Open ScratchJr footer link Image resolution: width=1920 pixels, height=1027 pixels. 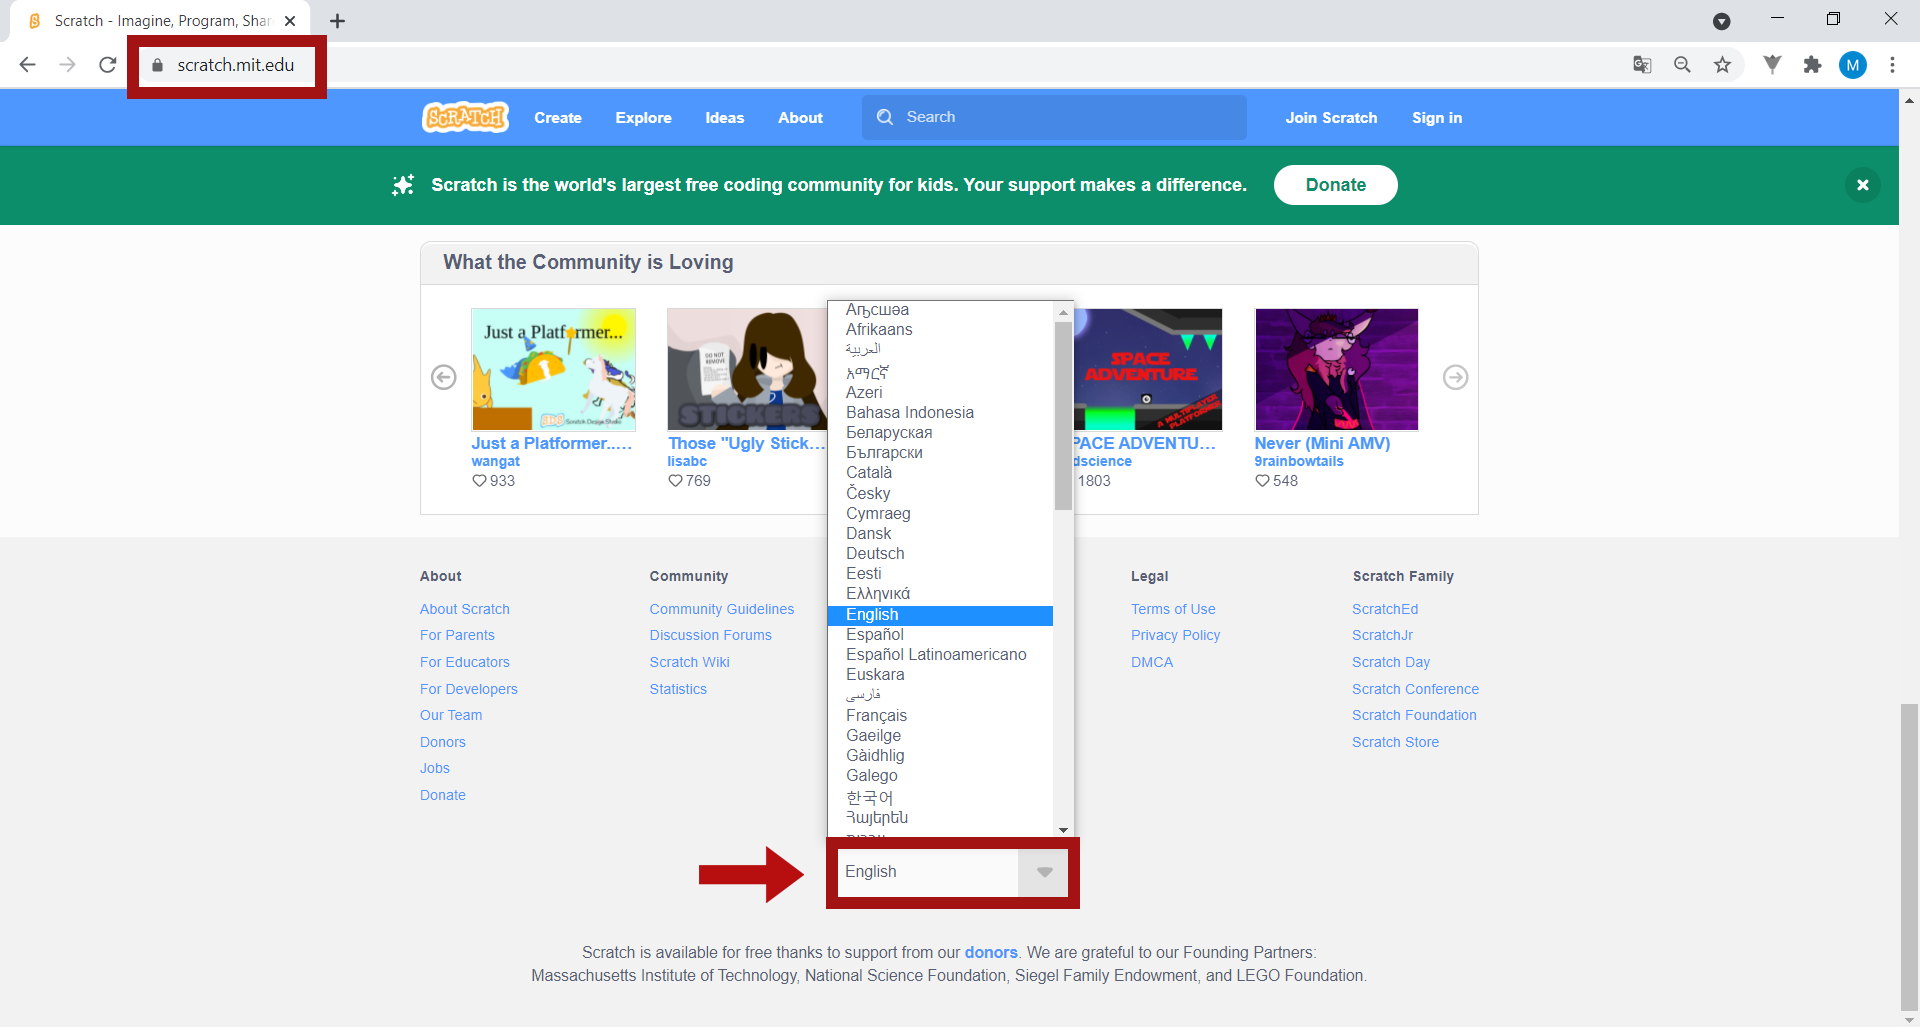(x=1383, y=635)
